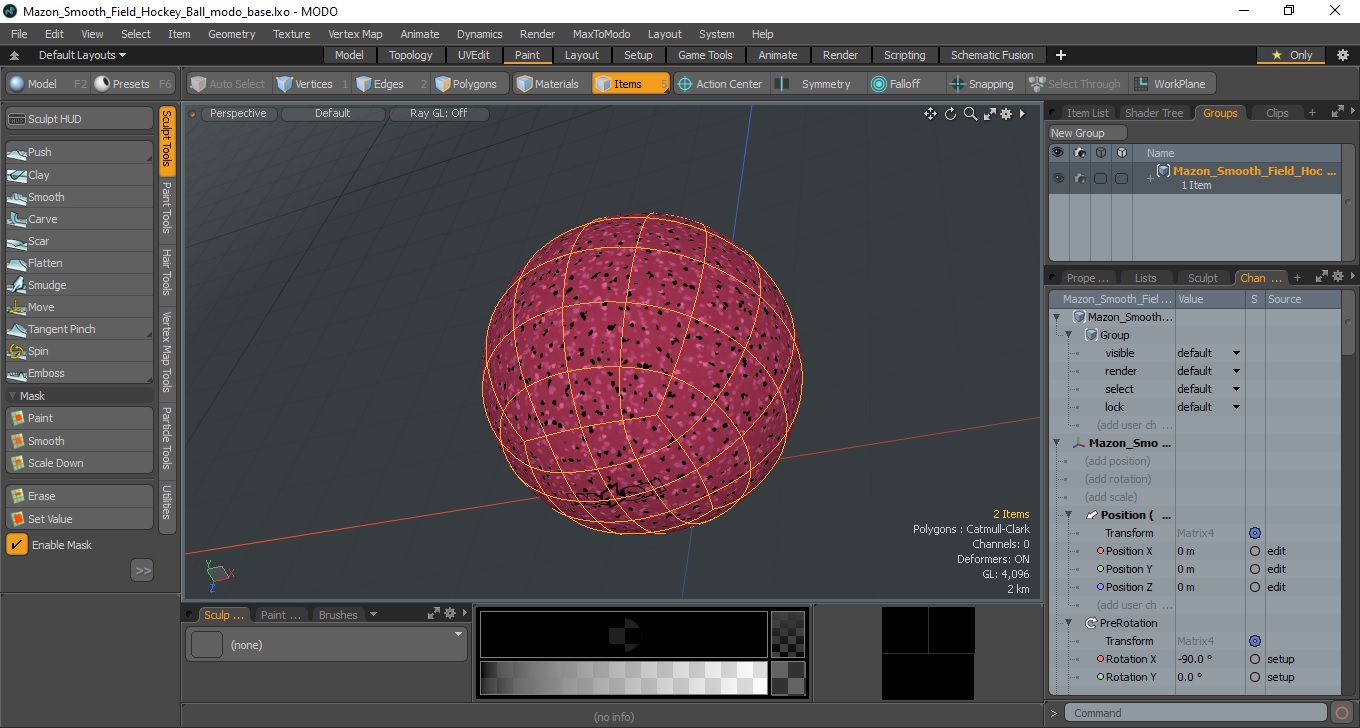Open the Shader Tree tab

pyautogui.click(x=1154, y=113)
